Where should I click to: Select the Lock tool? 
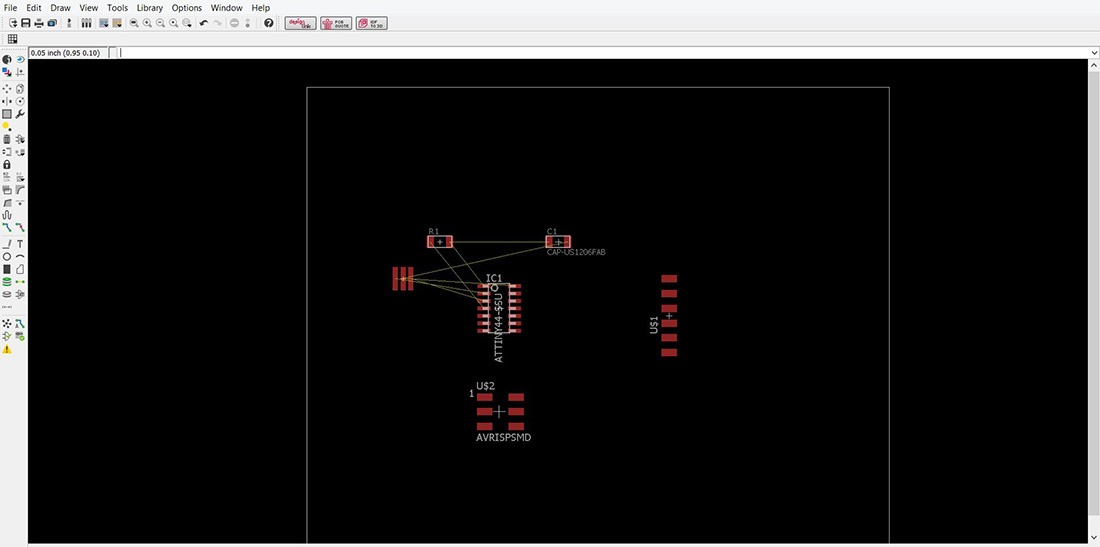7,164
